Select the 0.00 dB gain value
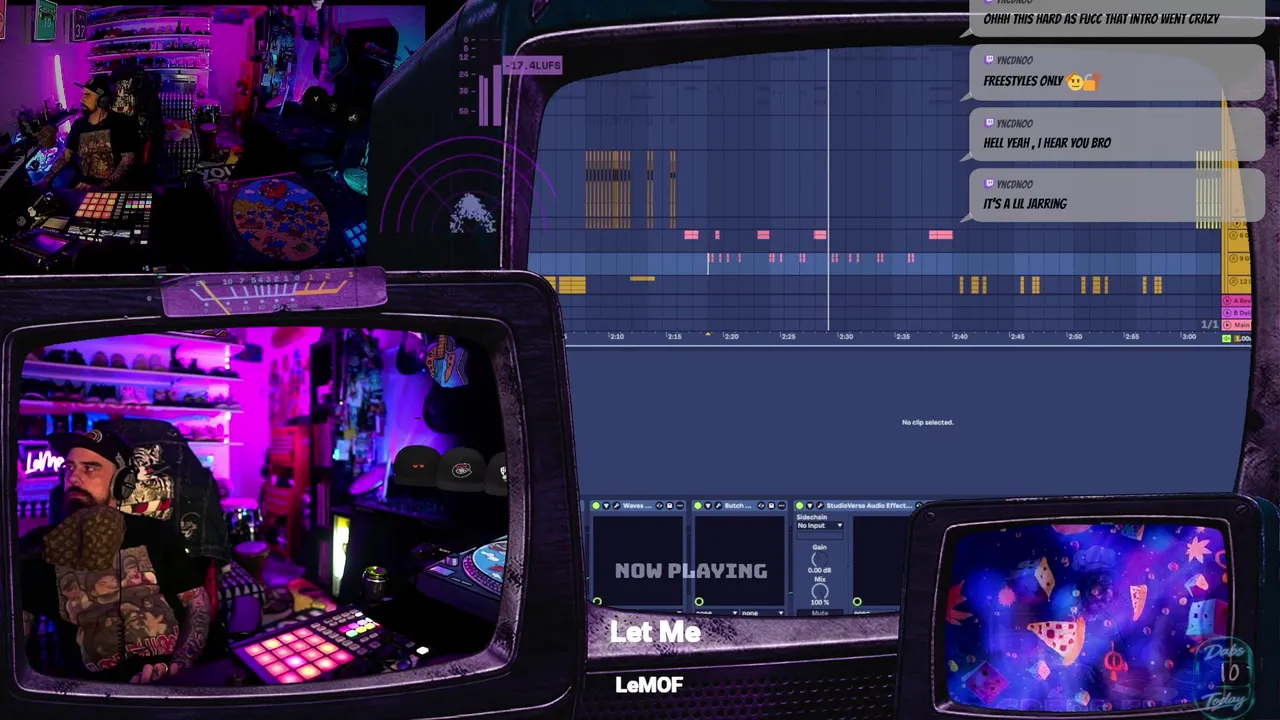The height and width of the screenshot is (720, 1280). [x=820, y=570]
